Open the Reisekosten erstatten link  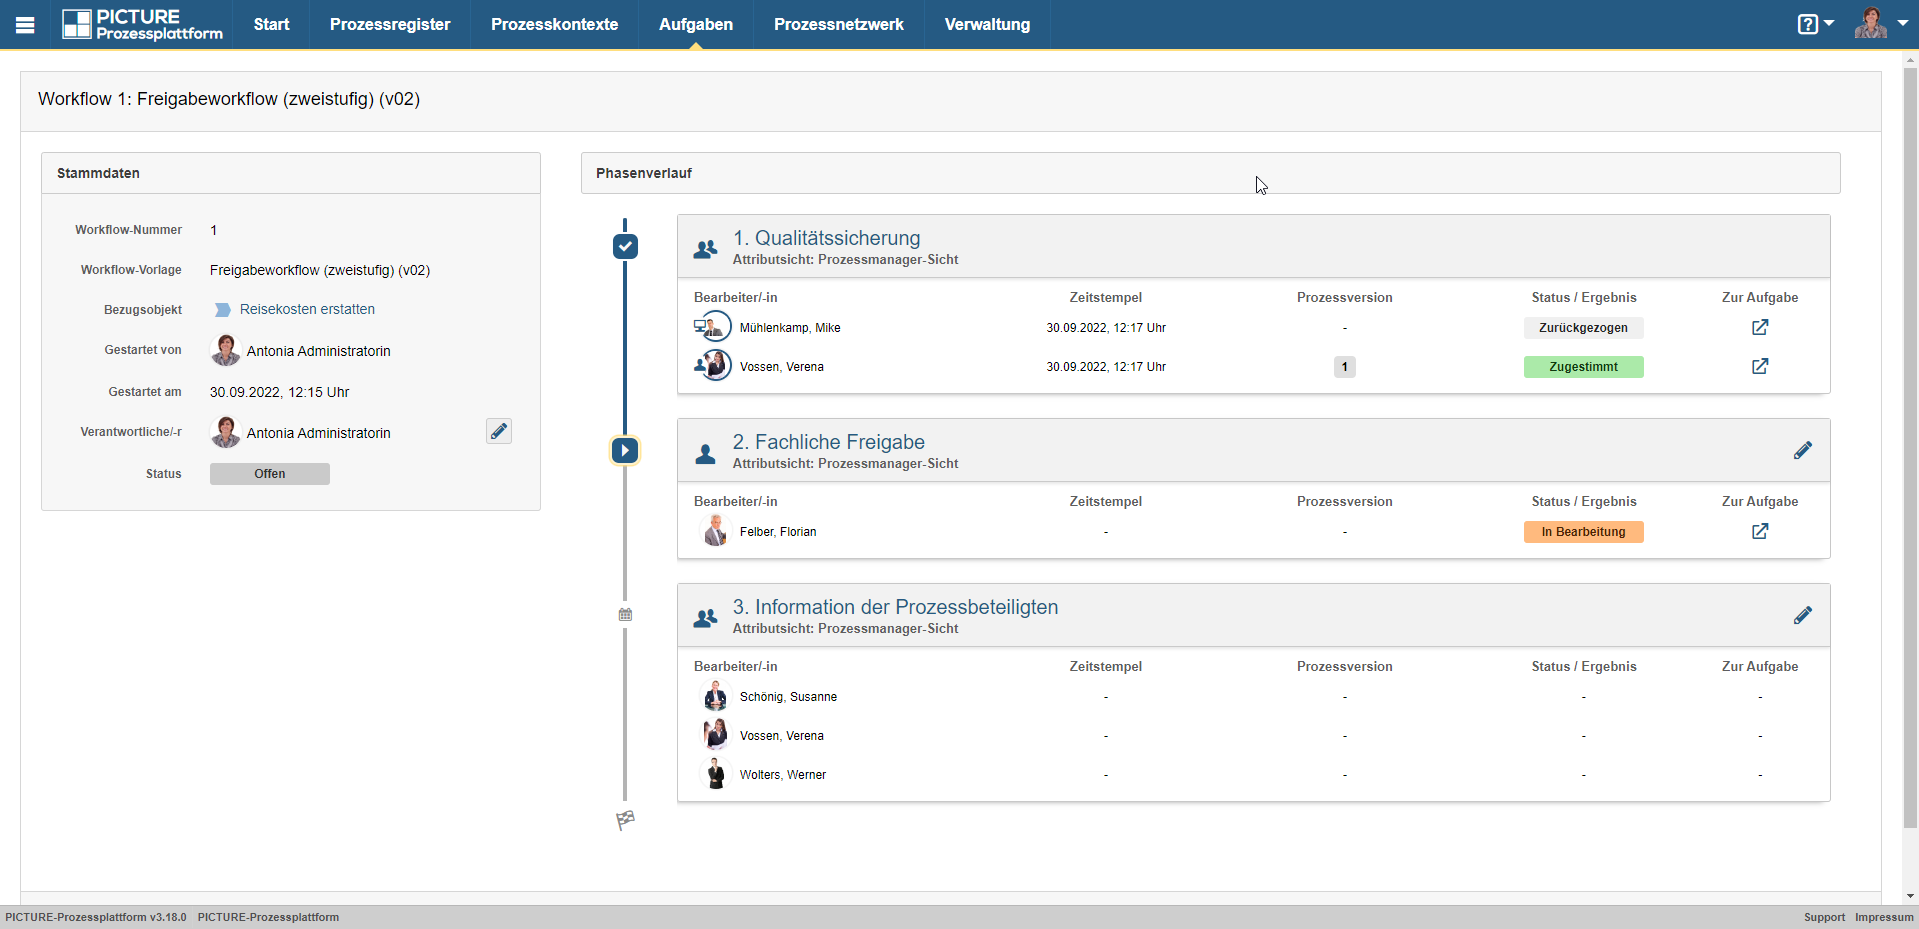[x=307, y=310]
